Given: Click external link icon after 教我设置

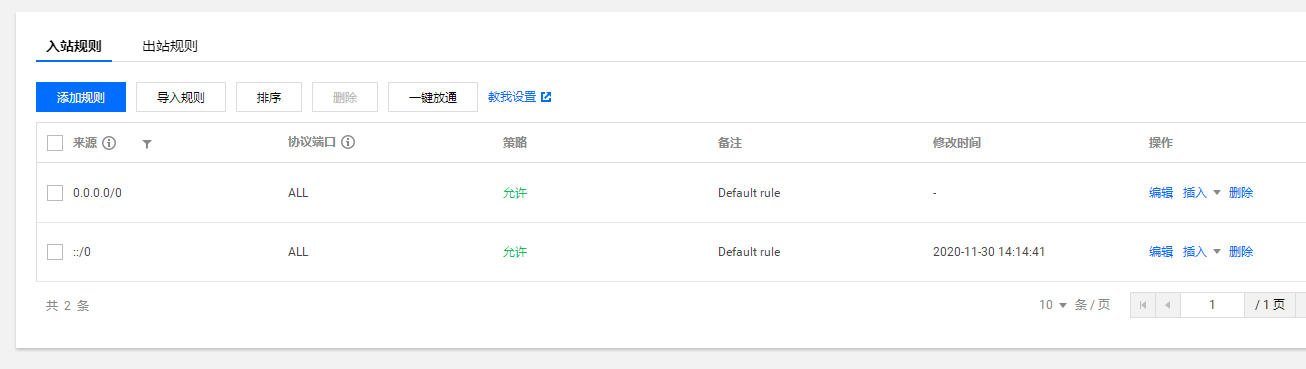Looking at the screenshot, I should pos(546,97).
